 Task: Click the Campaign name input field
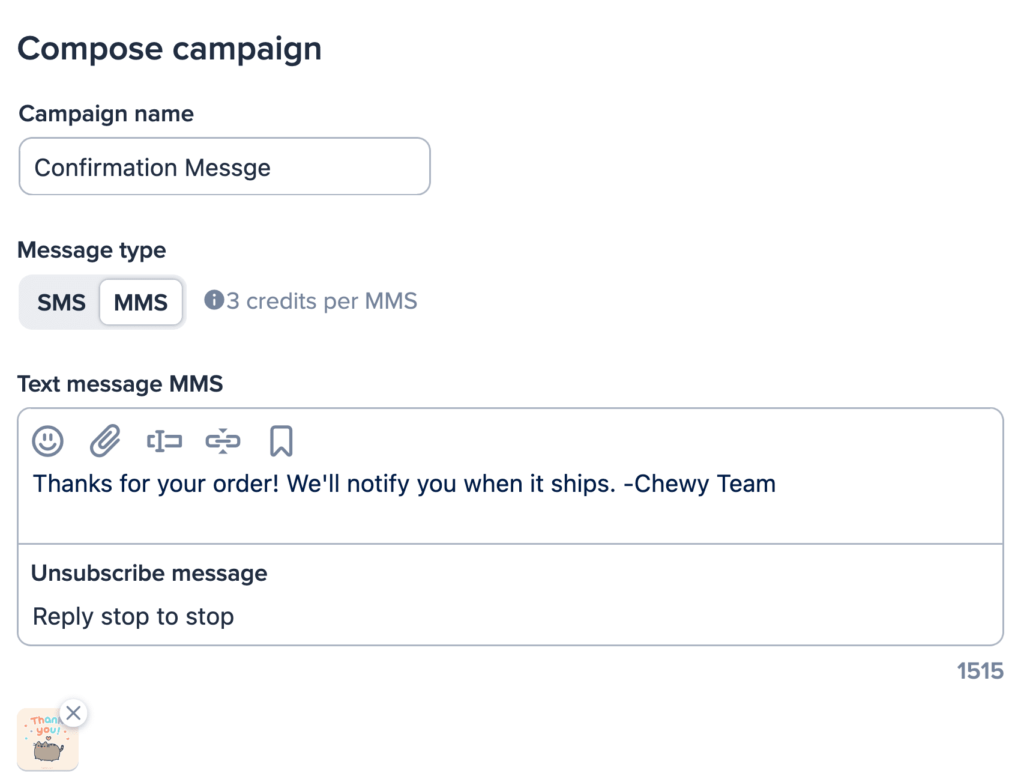pyautogui.click(x=224, y=167)
